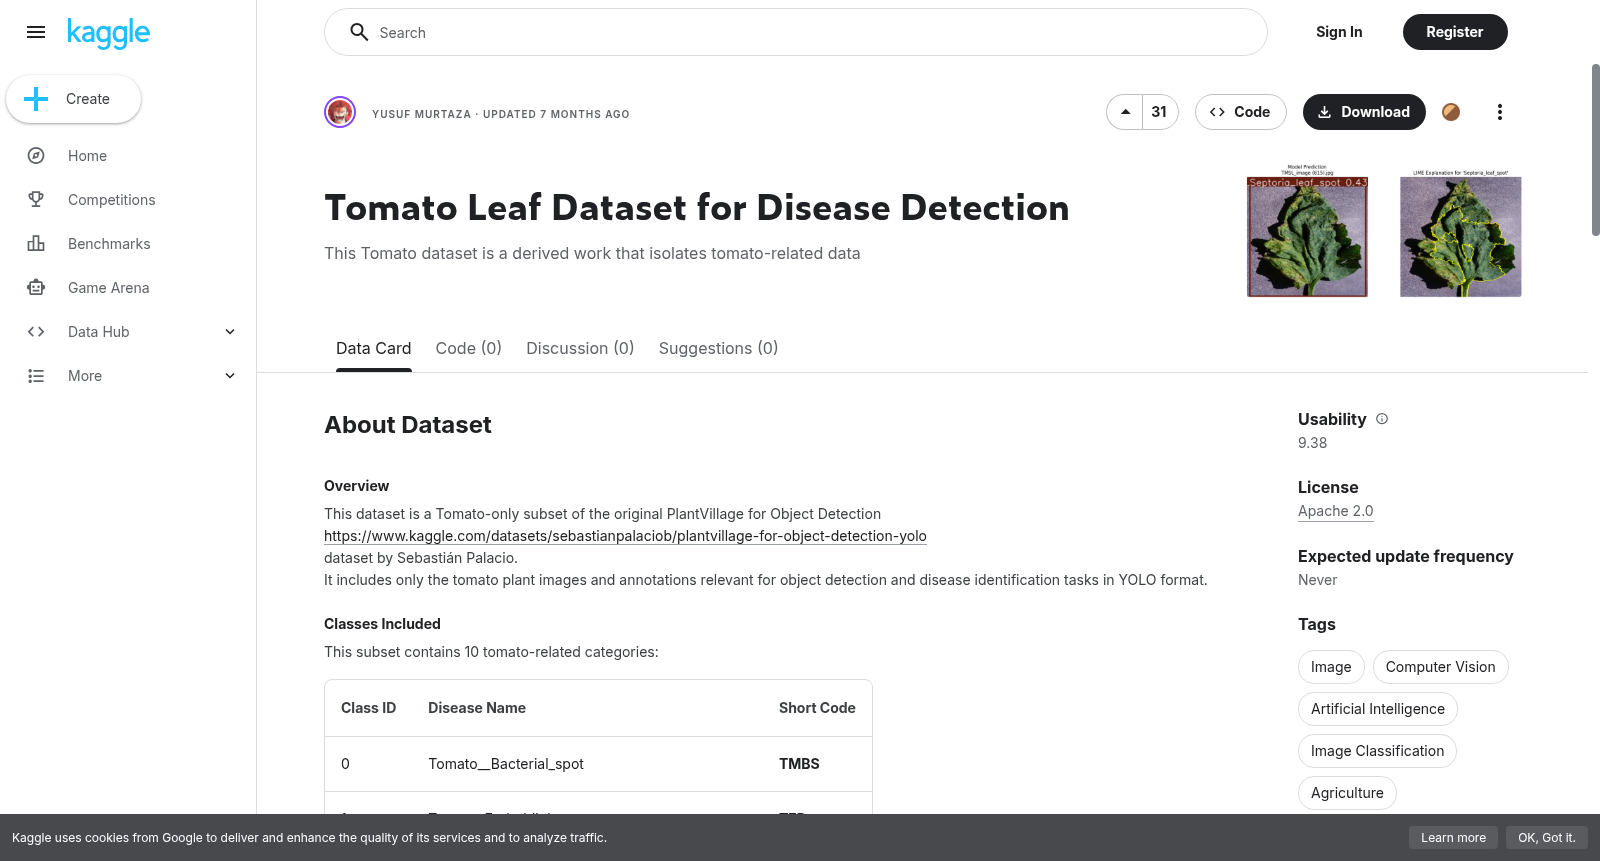Select the Image Classification tag

[1377, 751]
